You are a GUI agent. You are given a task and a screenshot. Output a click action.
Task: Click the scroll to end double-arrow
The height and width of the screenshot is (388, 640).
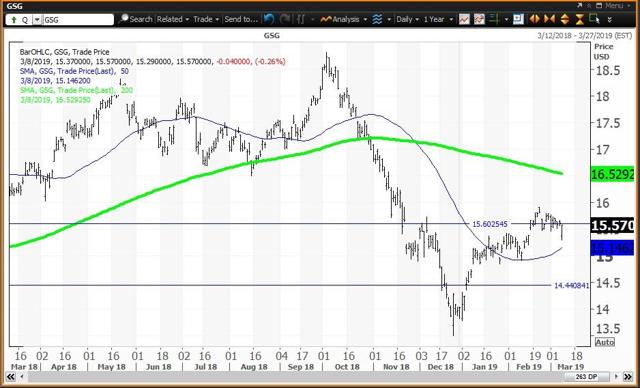coord(628,376)
